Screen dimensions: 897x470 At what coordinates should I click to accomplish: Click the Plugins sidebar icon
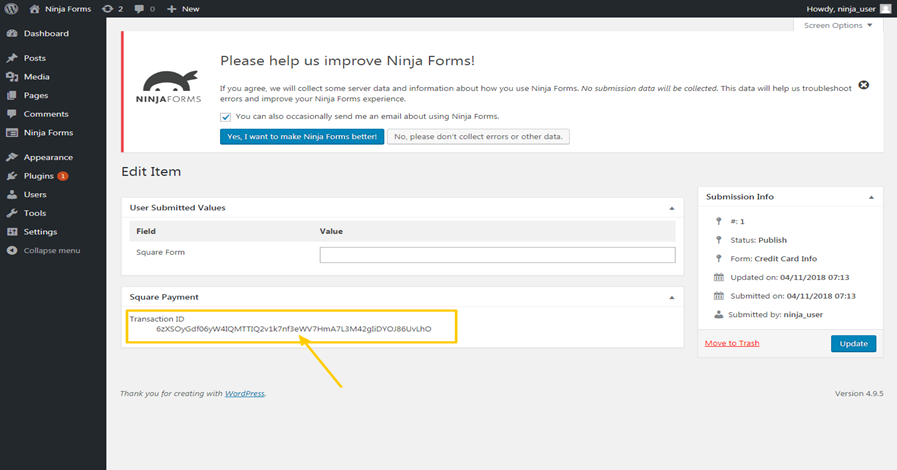12,176
